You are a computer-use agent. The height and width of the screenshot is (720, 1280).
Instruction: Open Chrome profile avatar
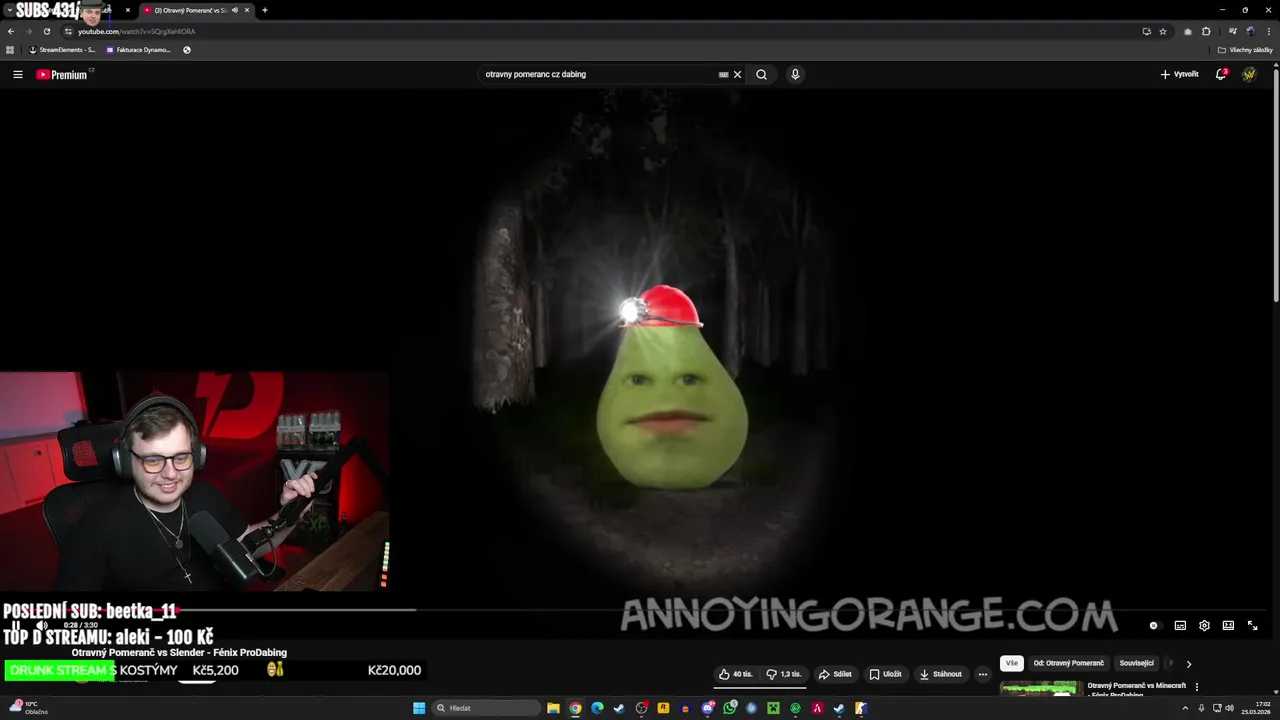click(1250, 31)
